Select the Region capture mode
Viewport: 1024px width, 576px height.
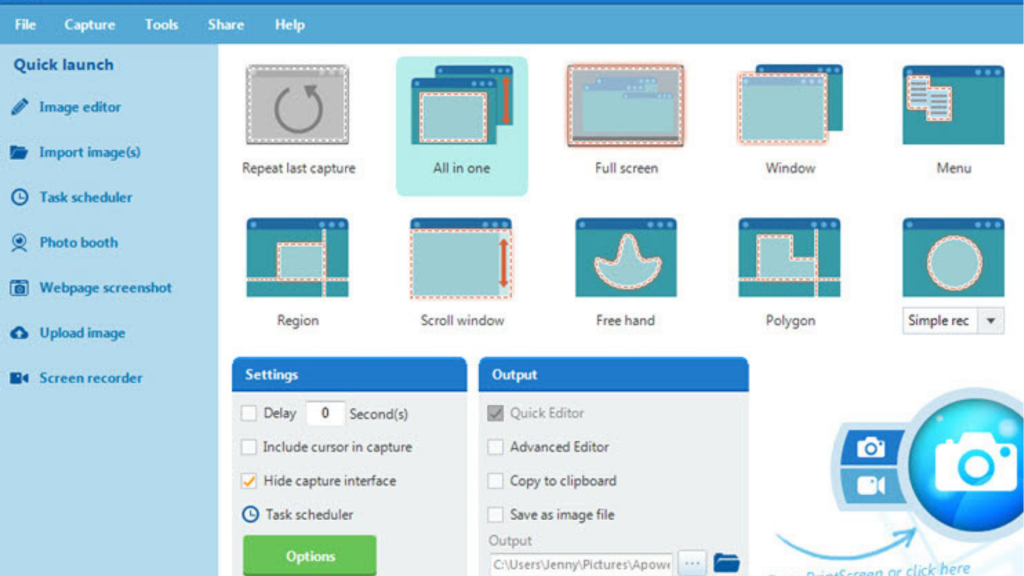[297, 257]
